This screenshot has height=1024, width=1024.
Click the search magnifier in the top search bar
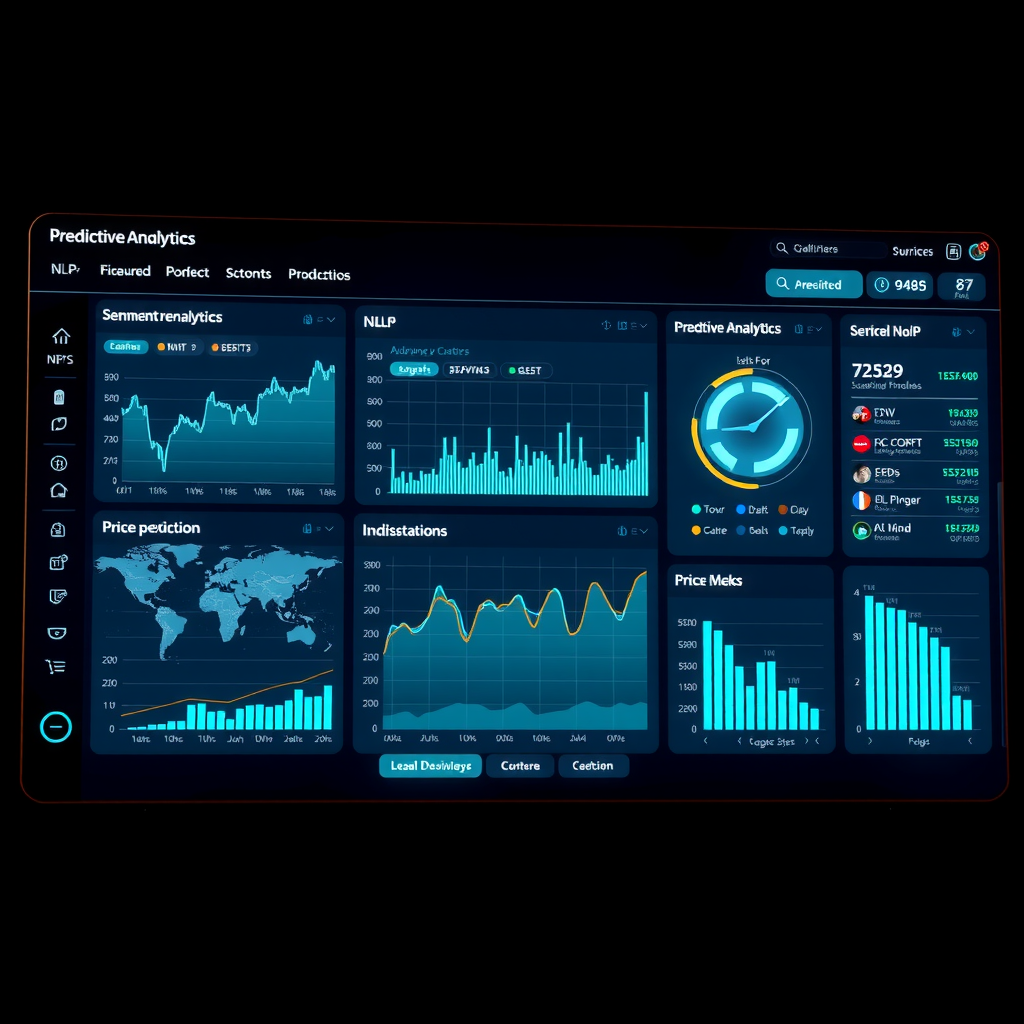coord(783,248)
